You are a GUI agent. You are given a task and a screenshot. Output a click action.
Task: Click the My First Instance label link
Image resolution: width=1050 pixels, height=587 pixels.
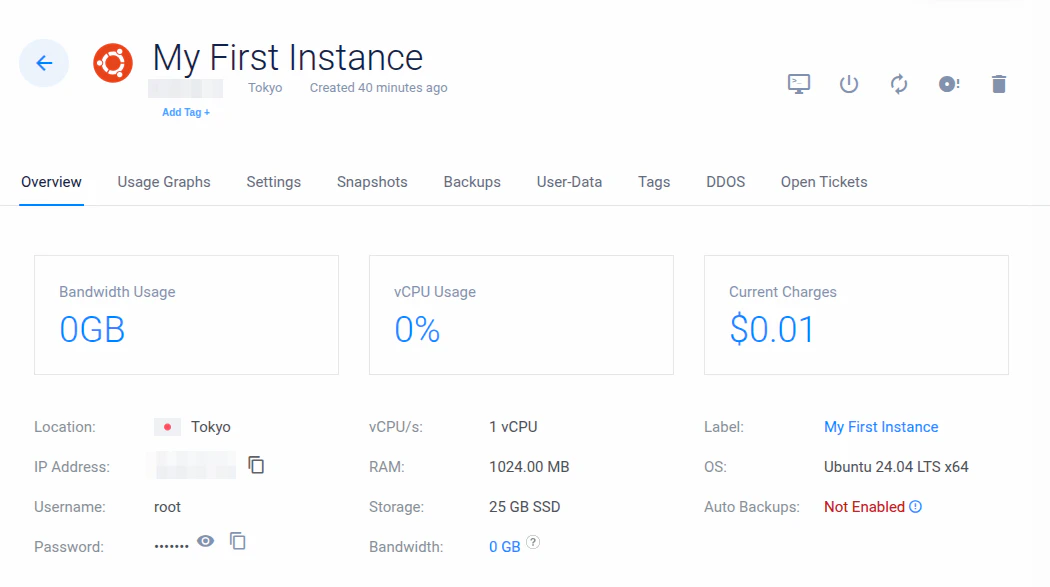coord(881,427)
